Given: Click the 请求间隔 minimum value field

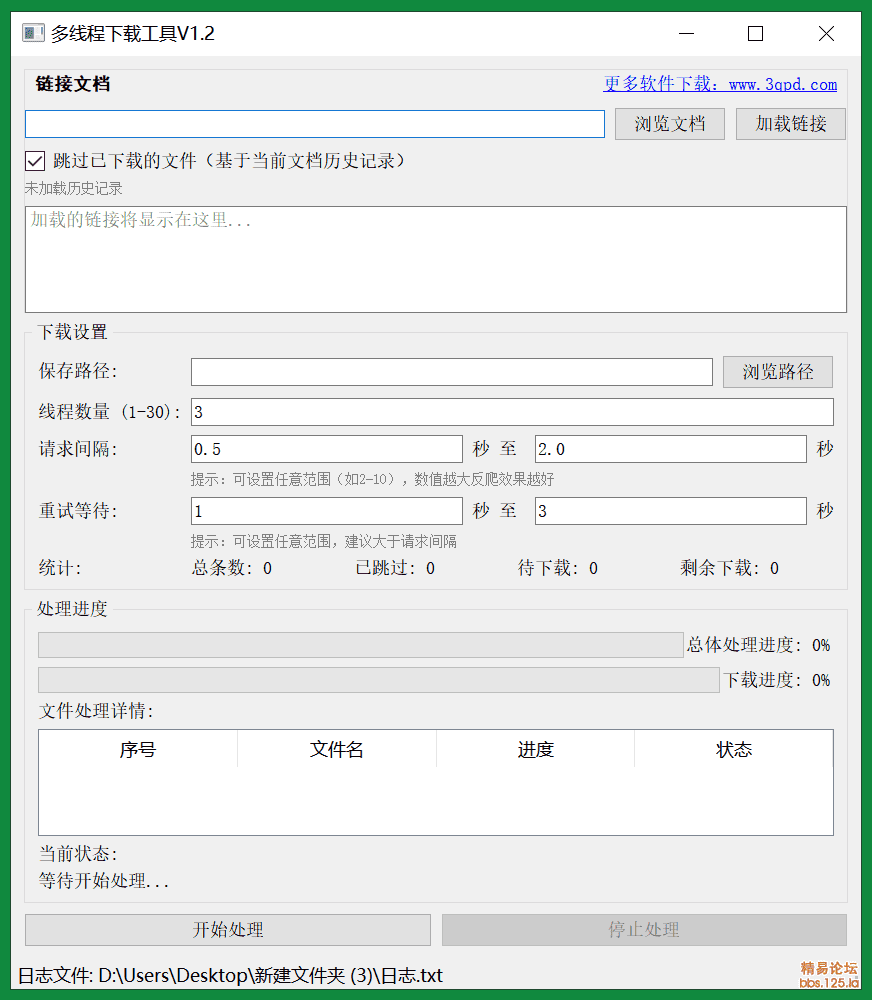Looking at the screenshot, I should pyautogui.click(x=327, y=449).
